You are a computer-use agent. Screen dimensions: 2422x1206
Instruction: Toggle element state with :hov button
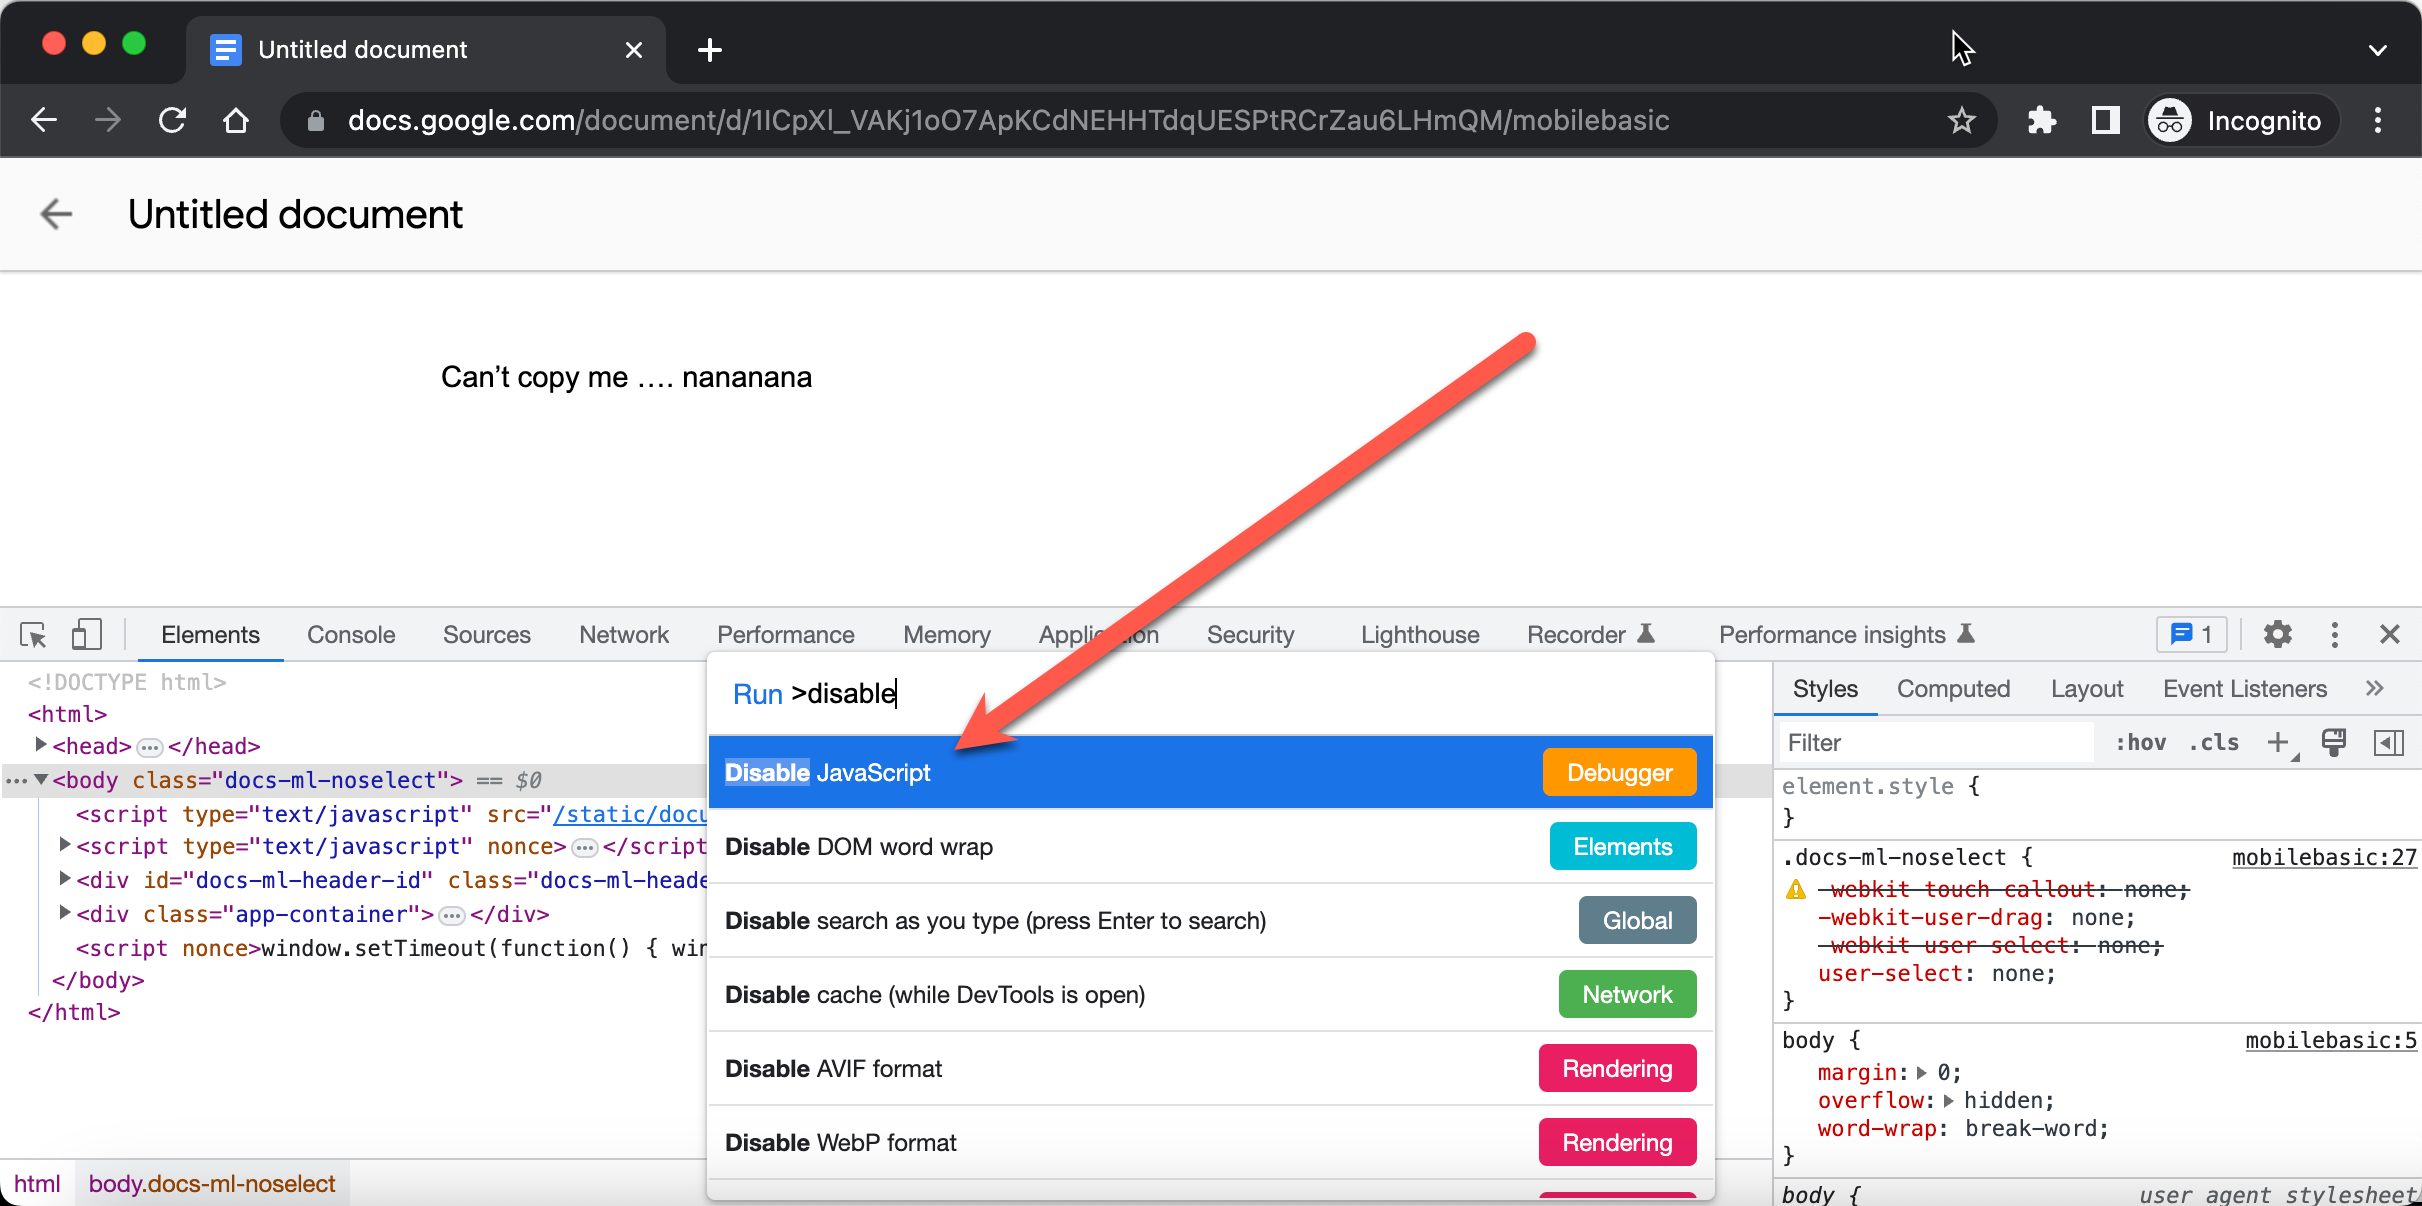click(2142, 742)
